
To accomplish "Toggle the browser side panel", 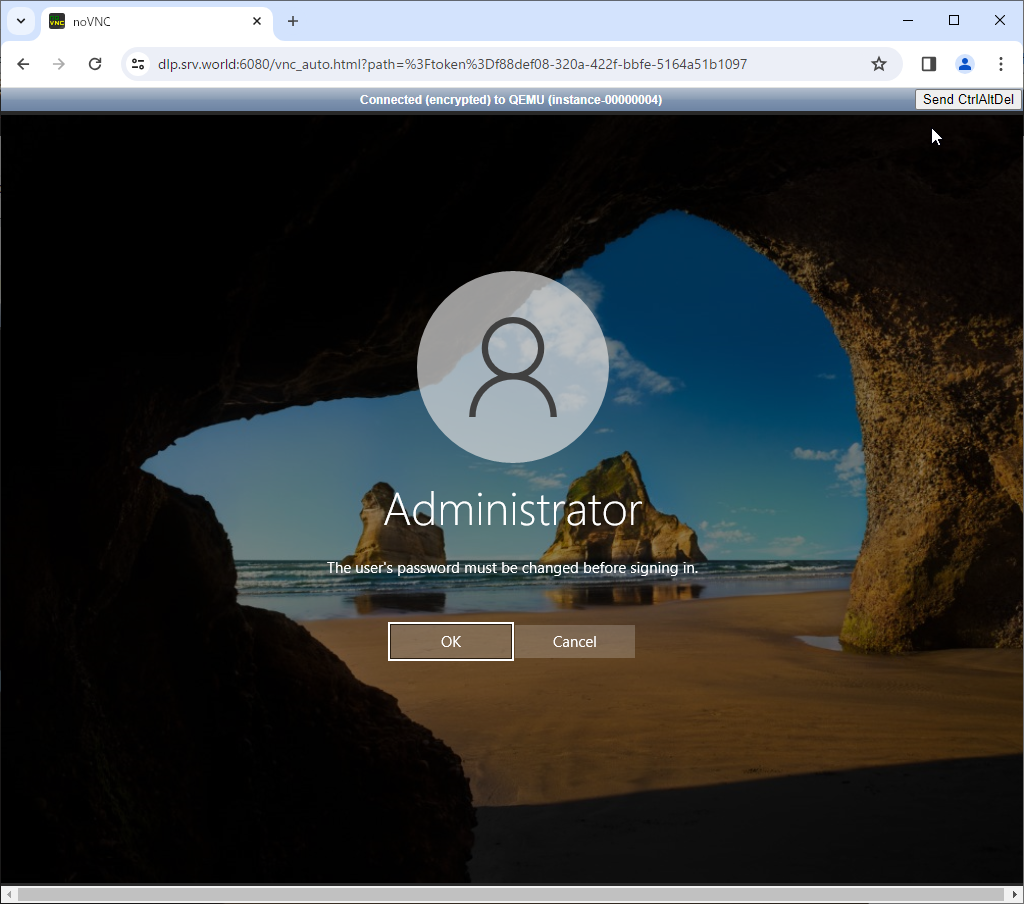I will 928,64.
